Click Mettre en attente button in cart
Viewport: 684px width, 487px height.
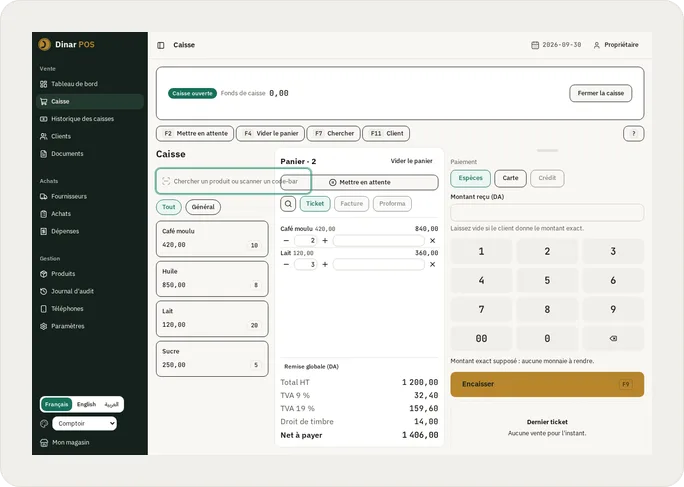pos(359,182)
